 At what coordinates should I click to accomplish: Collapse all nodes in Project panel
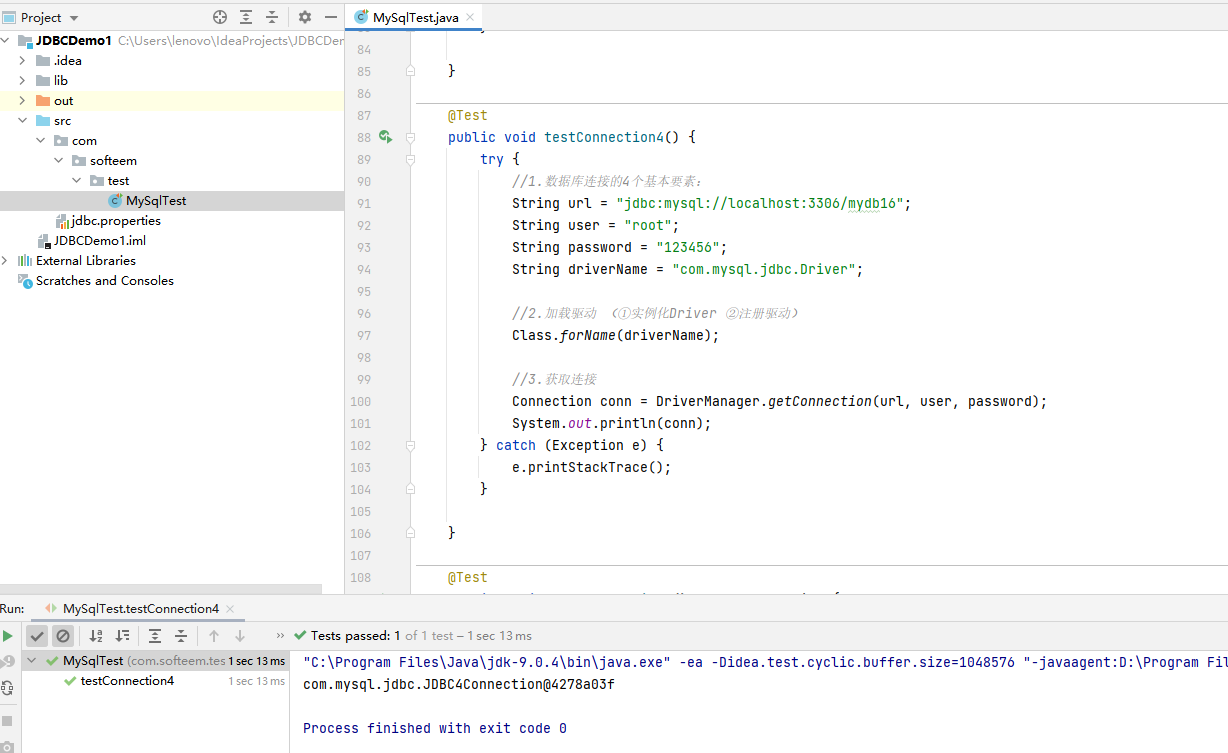(271, 17)
